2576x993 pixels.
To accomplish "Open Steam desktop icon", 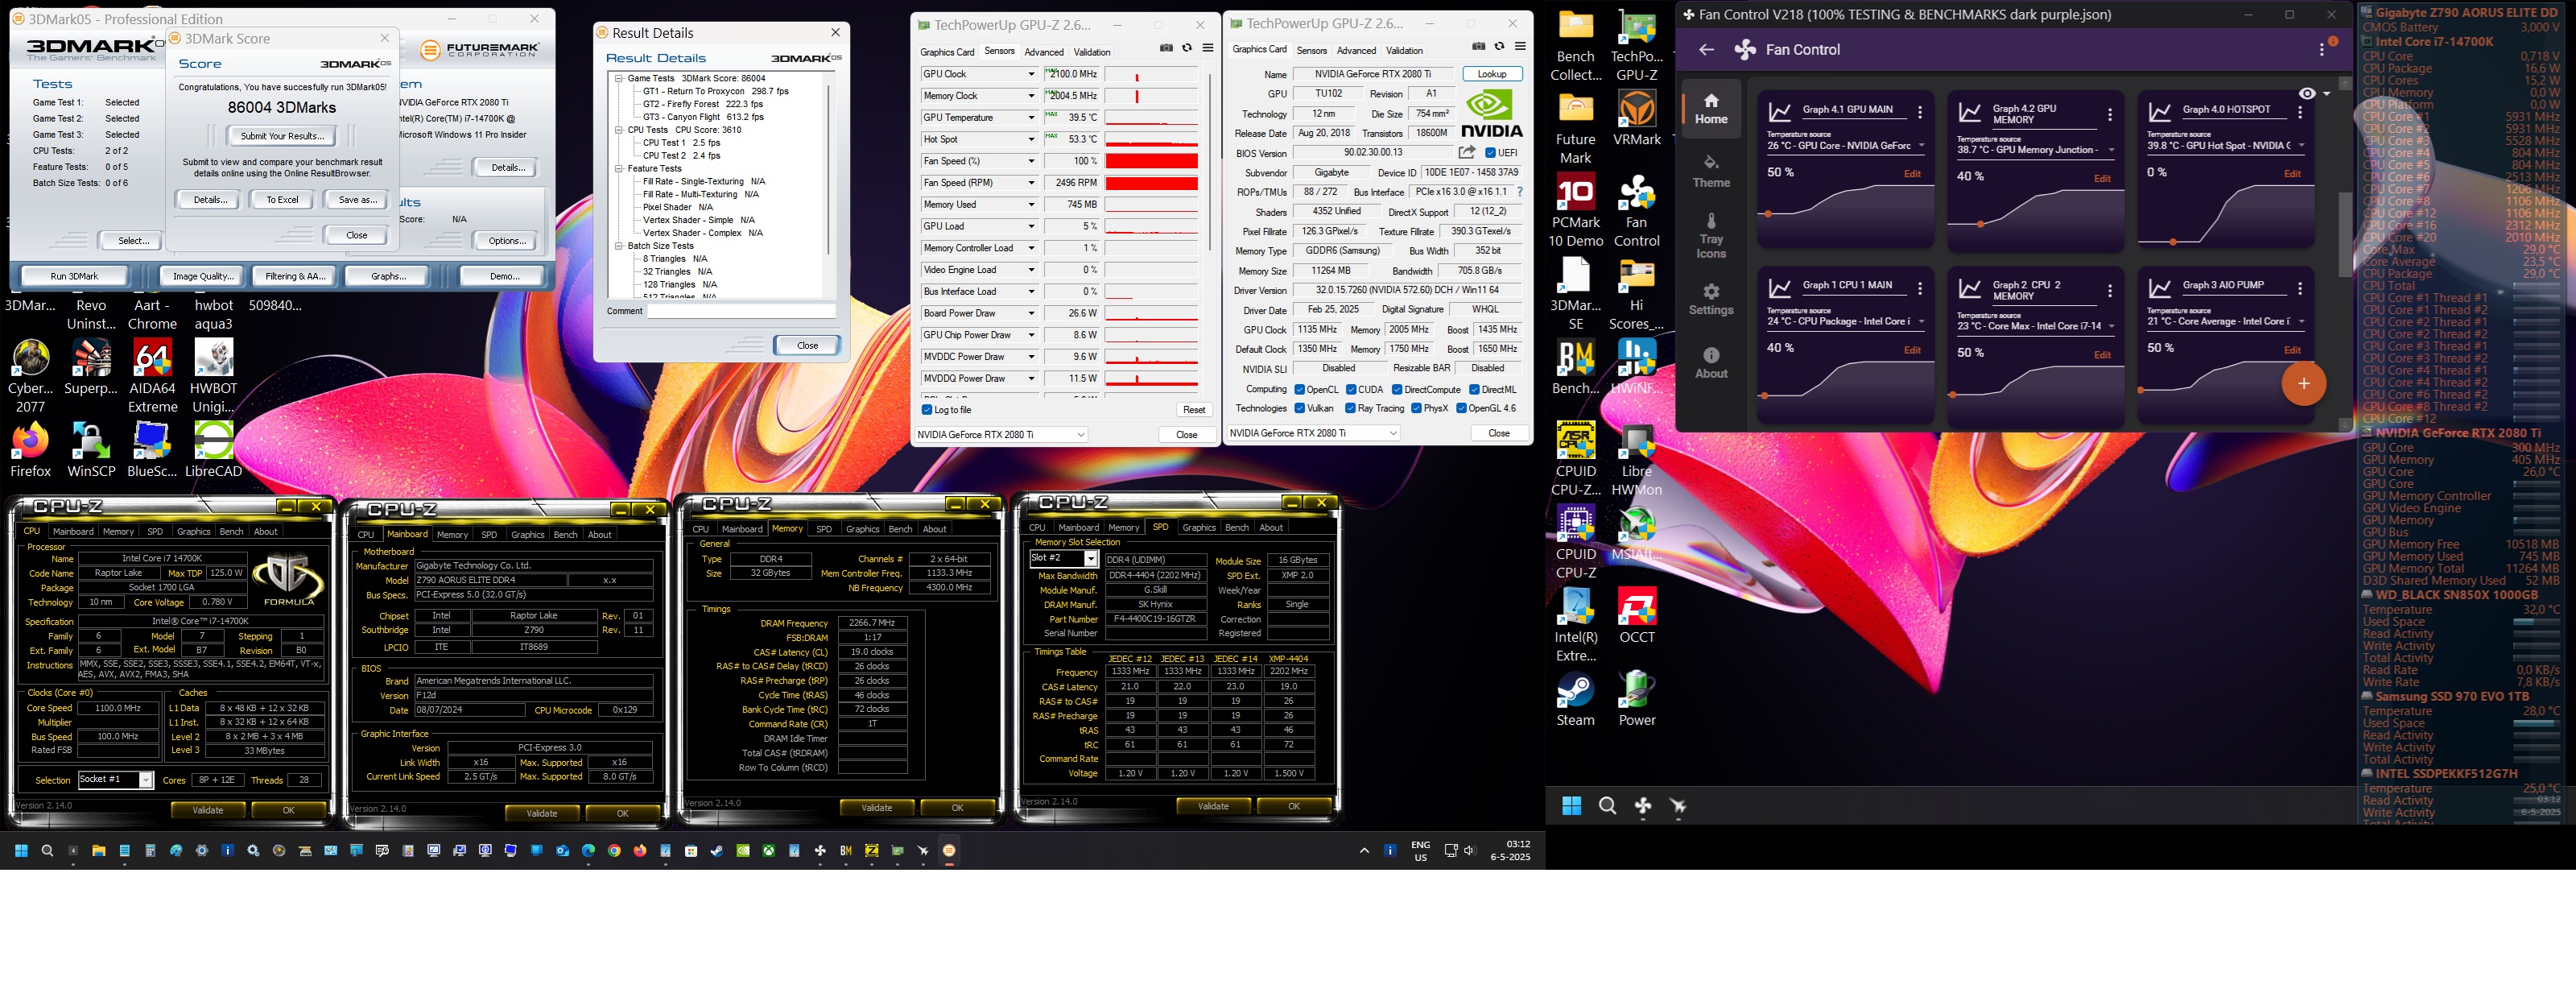I will point(1575,699).
